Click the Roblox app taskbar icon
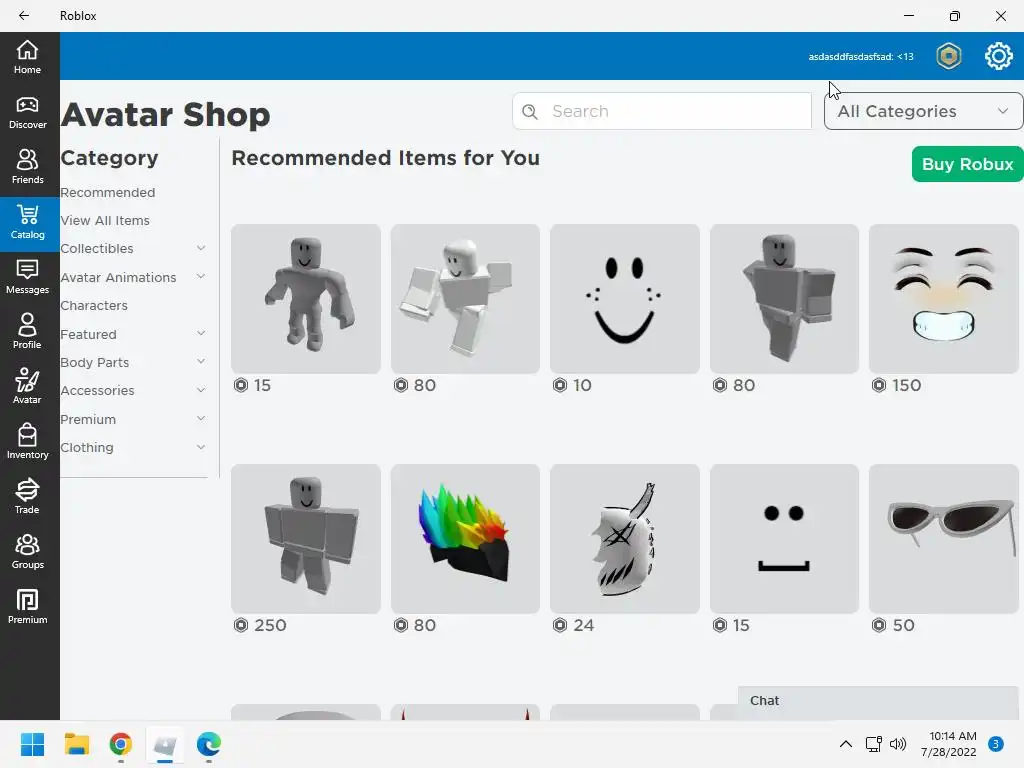 point(165,744)
